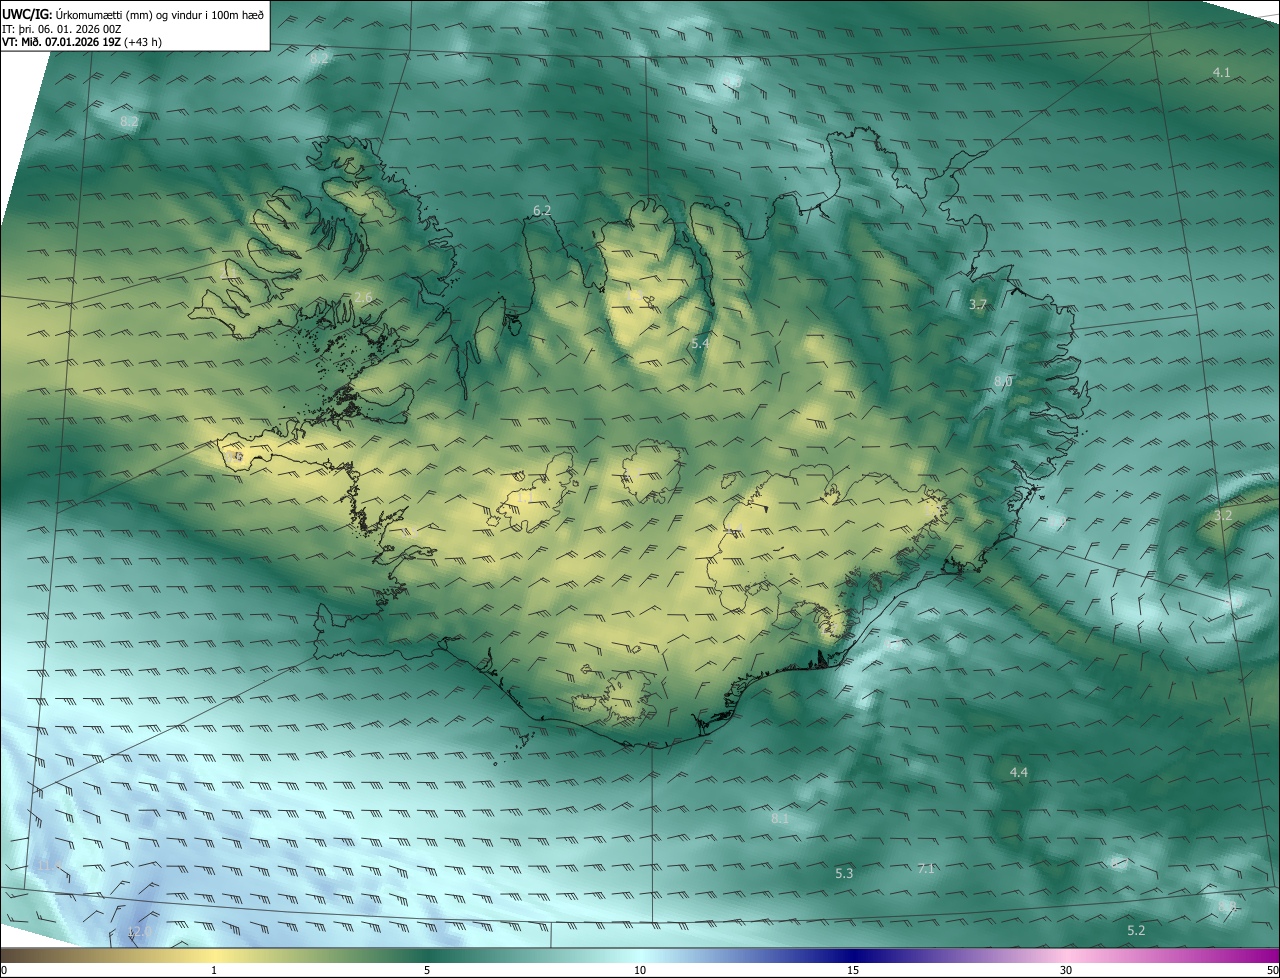The height and width of the screenshot is (978, 1280).
Task: Click the 'VT: Mið. 07.01.2026 19Z (+43 h)' line
Action: pos(82,42)
